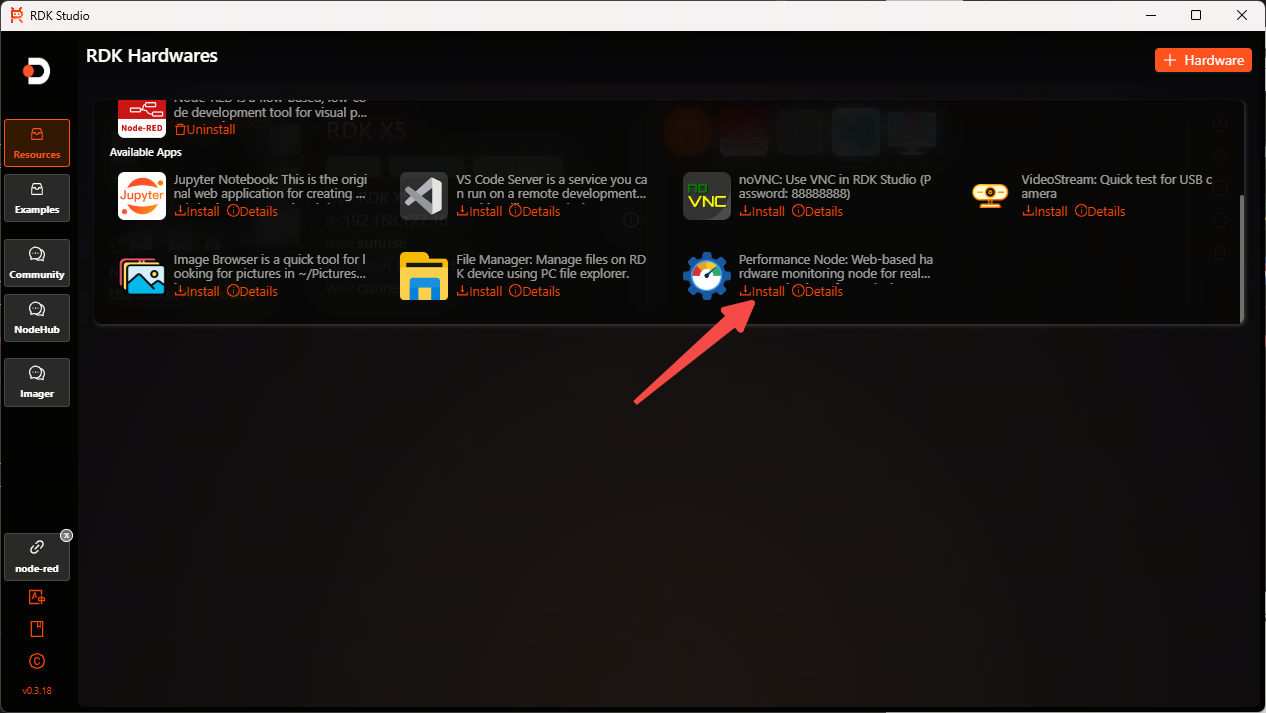Open the Image Browser picture icon

(x=142, y=275)
